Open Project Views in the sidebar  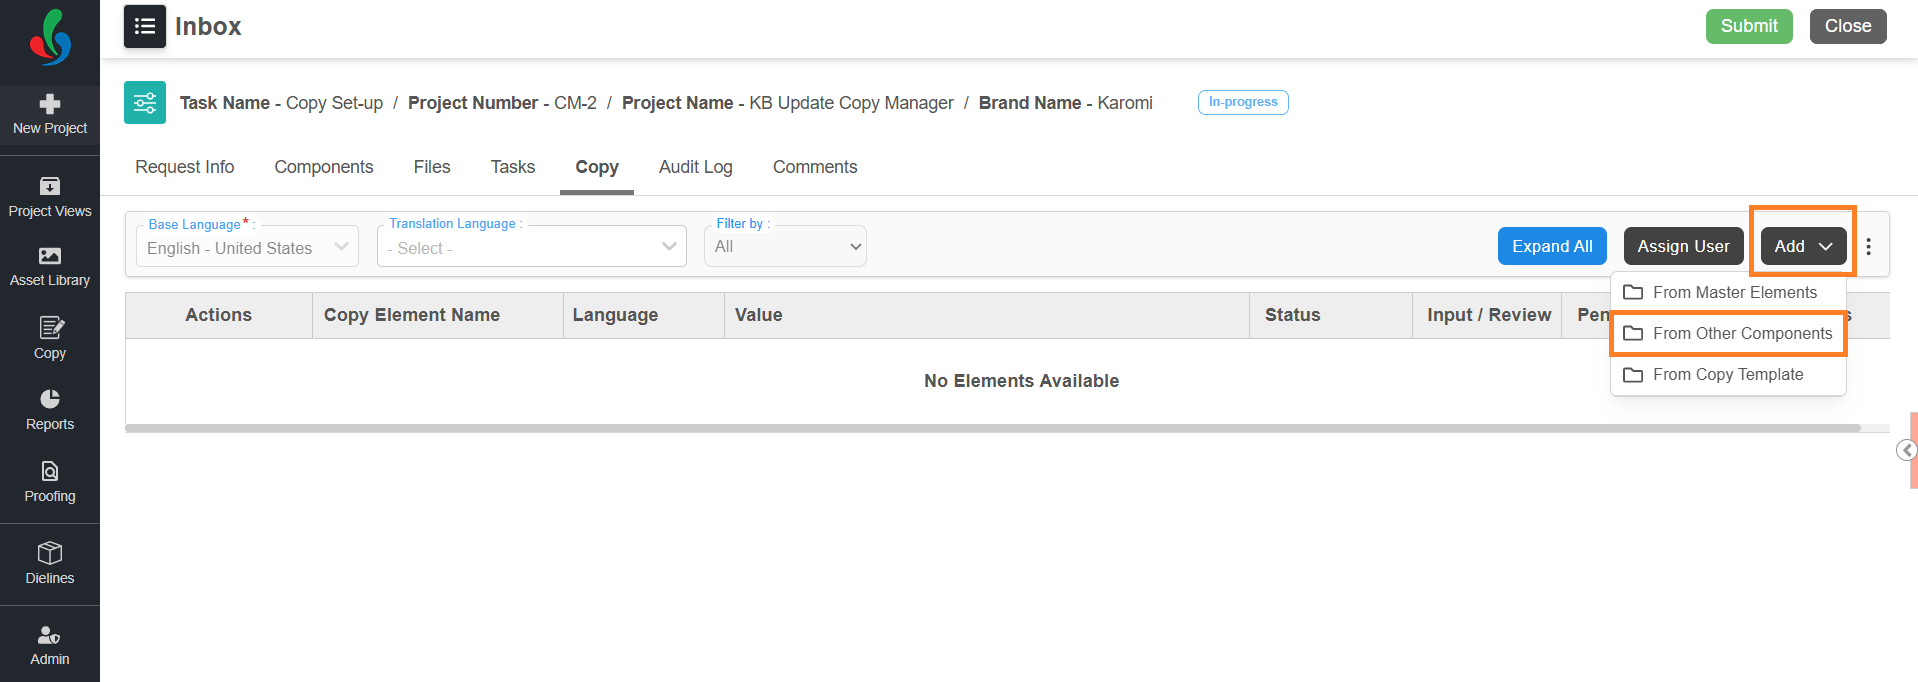(x=50, y=197)
